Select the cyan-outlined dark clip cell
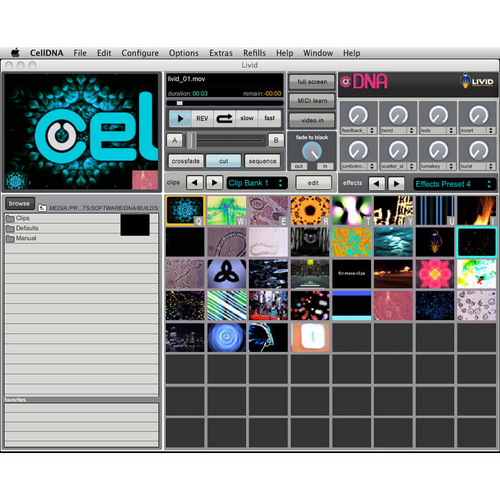 click(477, 242)
